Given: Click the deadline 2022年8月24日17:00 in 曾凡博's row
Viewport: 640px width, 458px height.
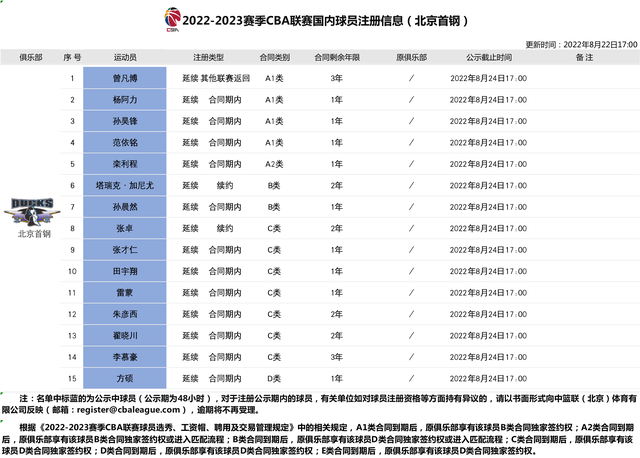Looking at the screenshot, I should [488, 78].
